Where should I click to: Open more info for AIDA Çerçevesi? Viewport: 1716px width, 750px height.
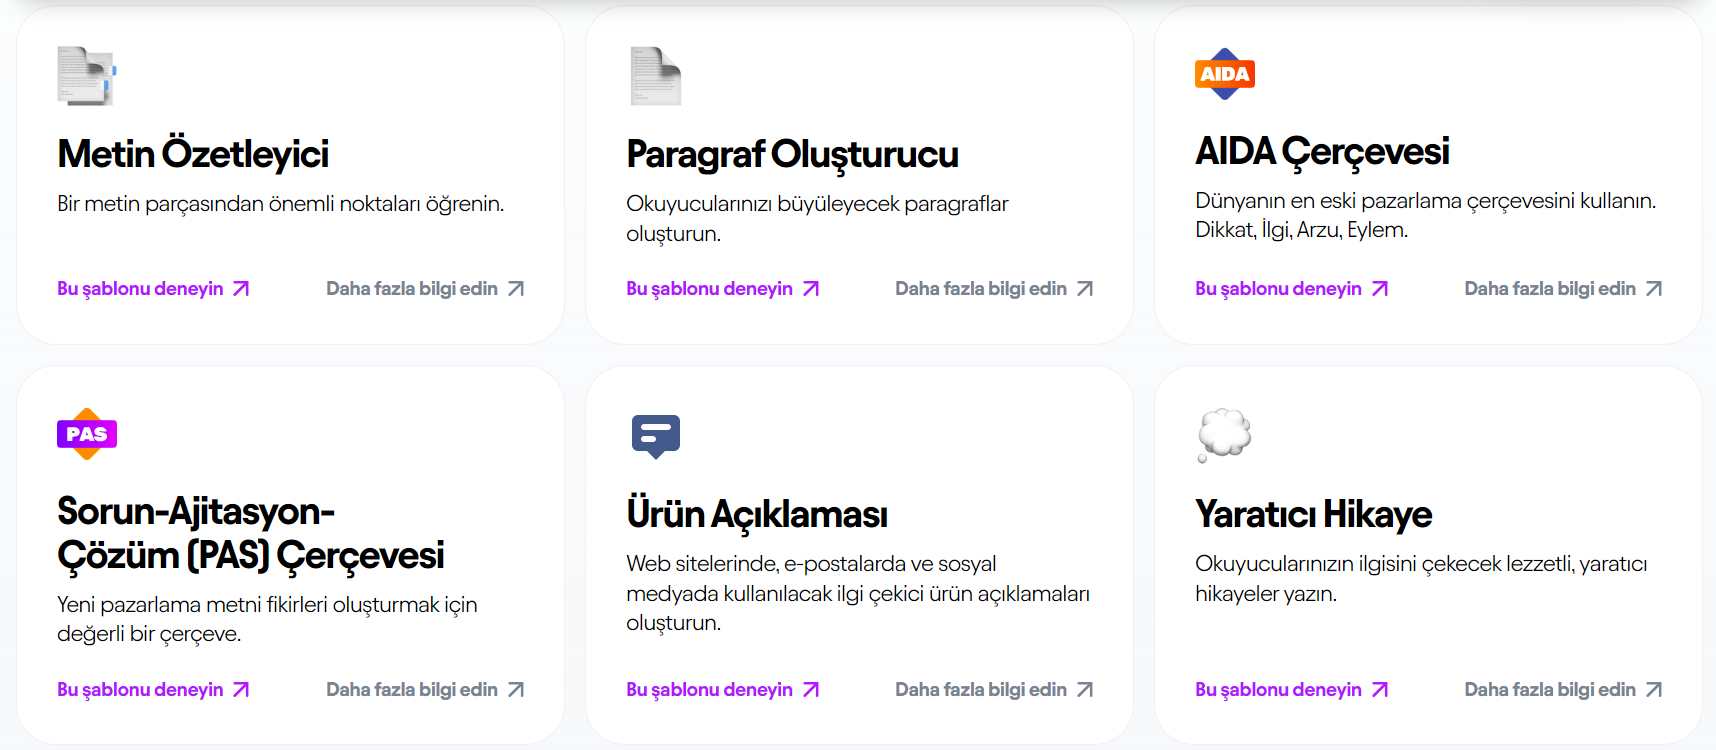[1563, 289]
